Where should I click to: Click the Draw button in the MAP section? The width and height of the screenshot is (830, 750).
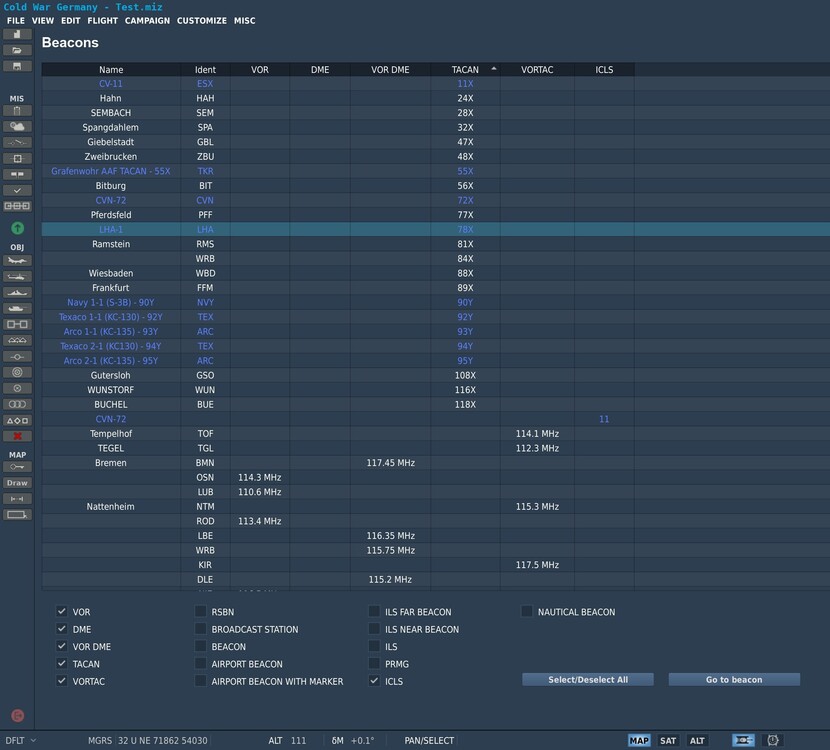[x=17, y=483]
